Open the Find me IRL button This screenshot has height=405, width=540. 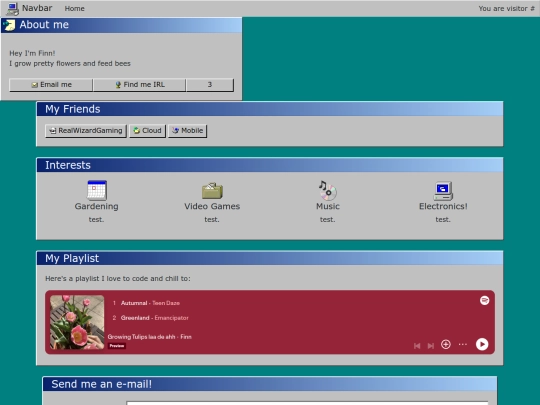(139, 85)
